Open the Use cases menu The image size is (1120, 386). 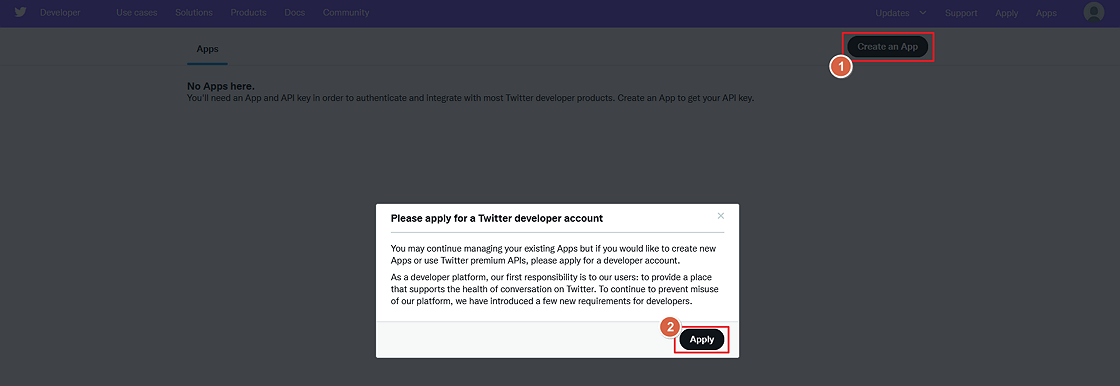[137, 13]
